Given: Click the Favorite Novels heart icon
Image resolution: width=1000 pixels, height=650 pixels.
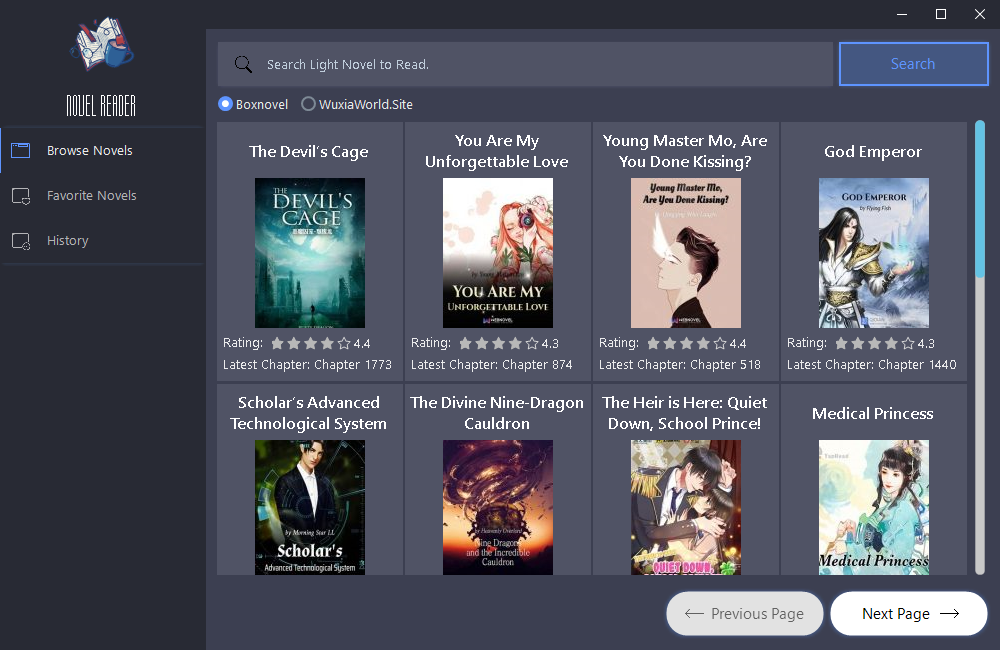Looking at the screenshot, I should pyautogui.click(x=21, y=196).
